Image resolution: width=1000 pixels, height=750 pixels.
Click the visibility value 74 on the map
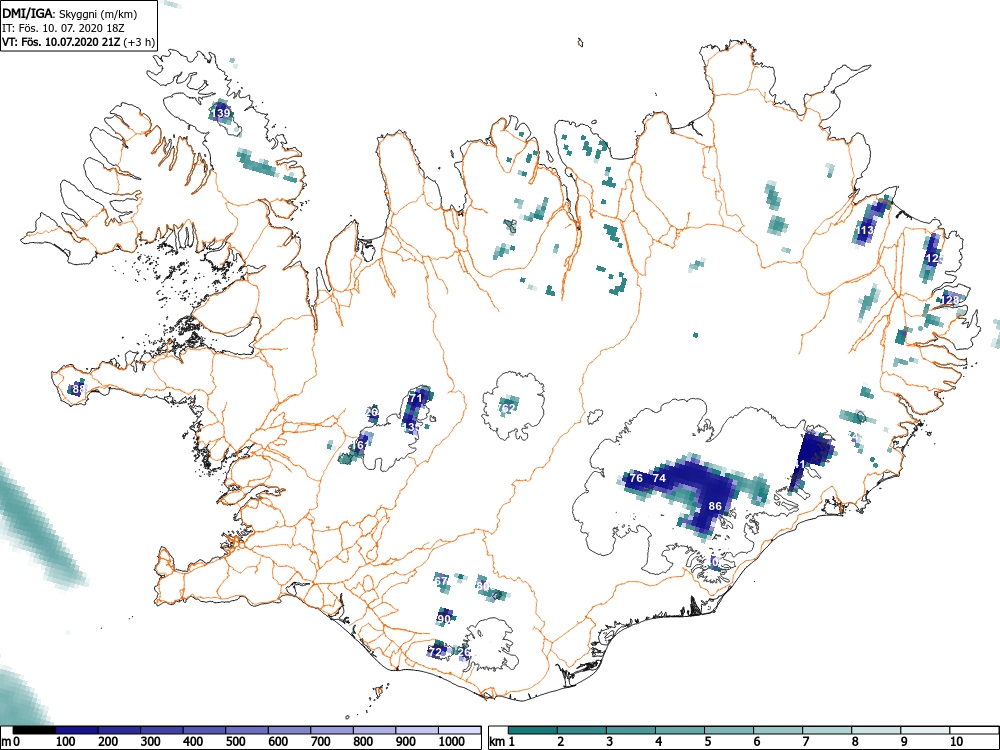[x=659, y=478]
